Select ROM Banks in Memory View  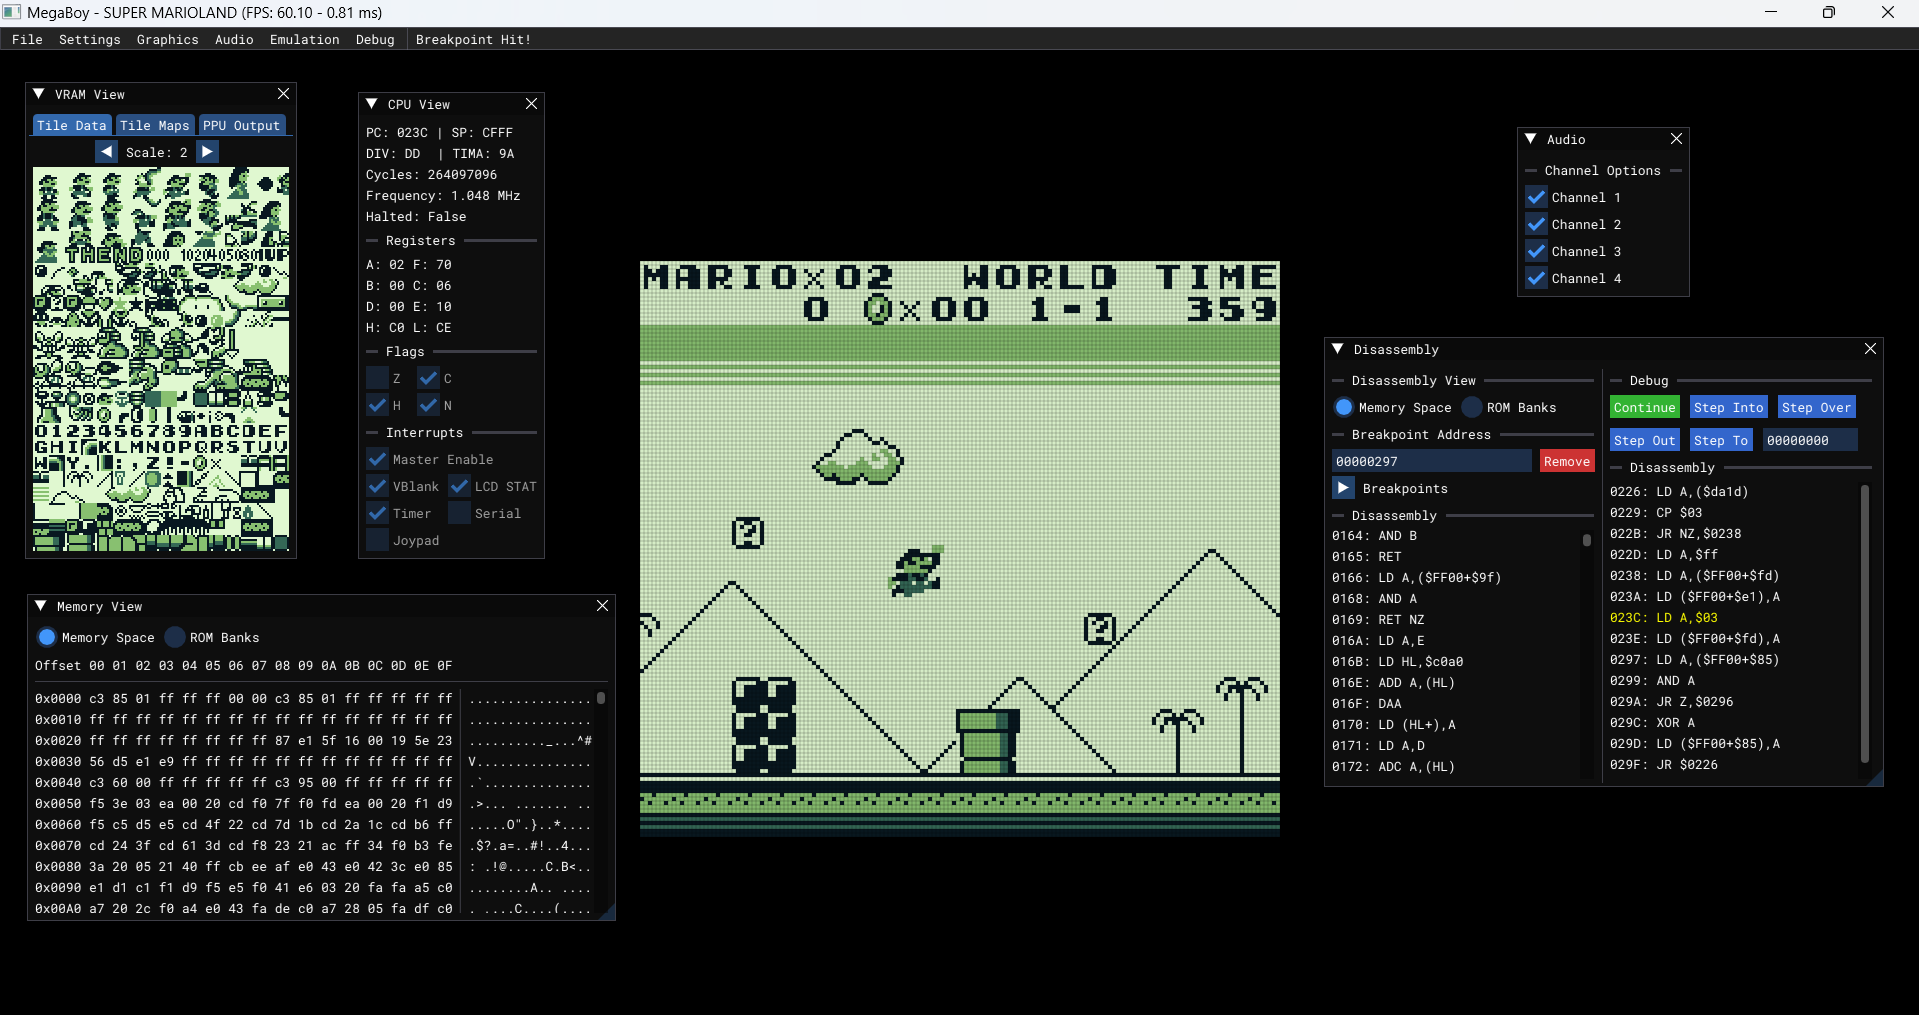tap(175, 638)
